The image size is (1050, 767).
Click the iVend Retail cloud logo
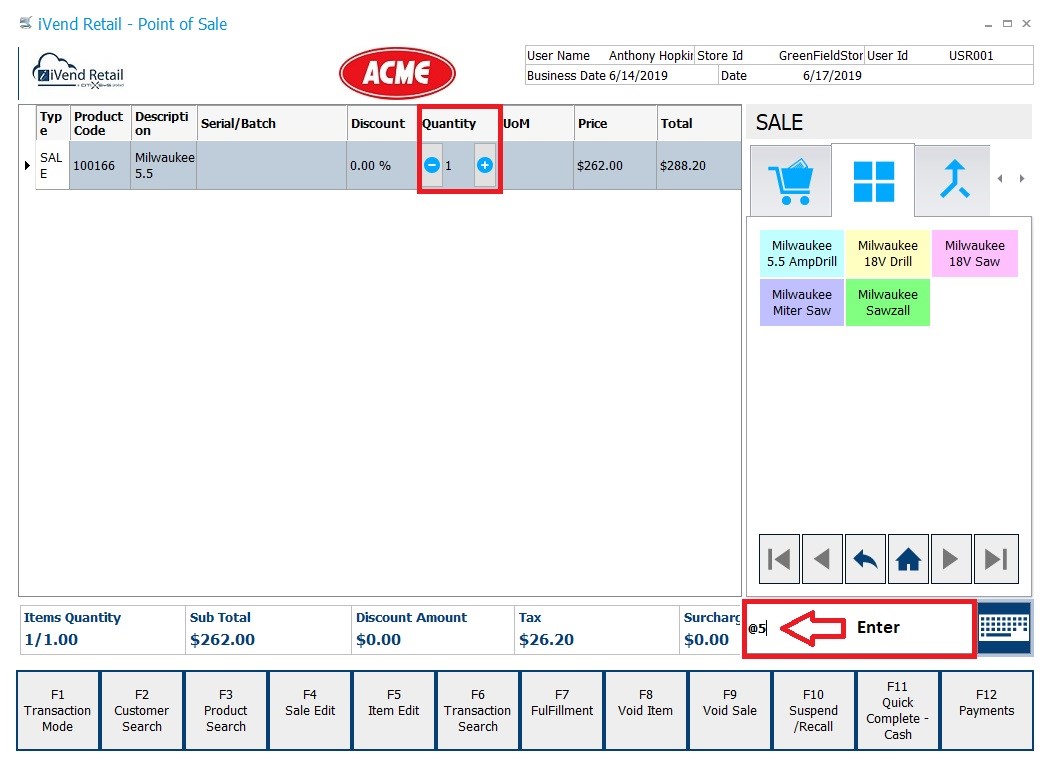[x=78, y=71]
